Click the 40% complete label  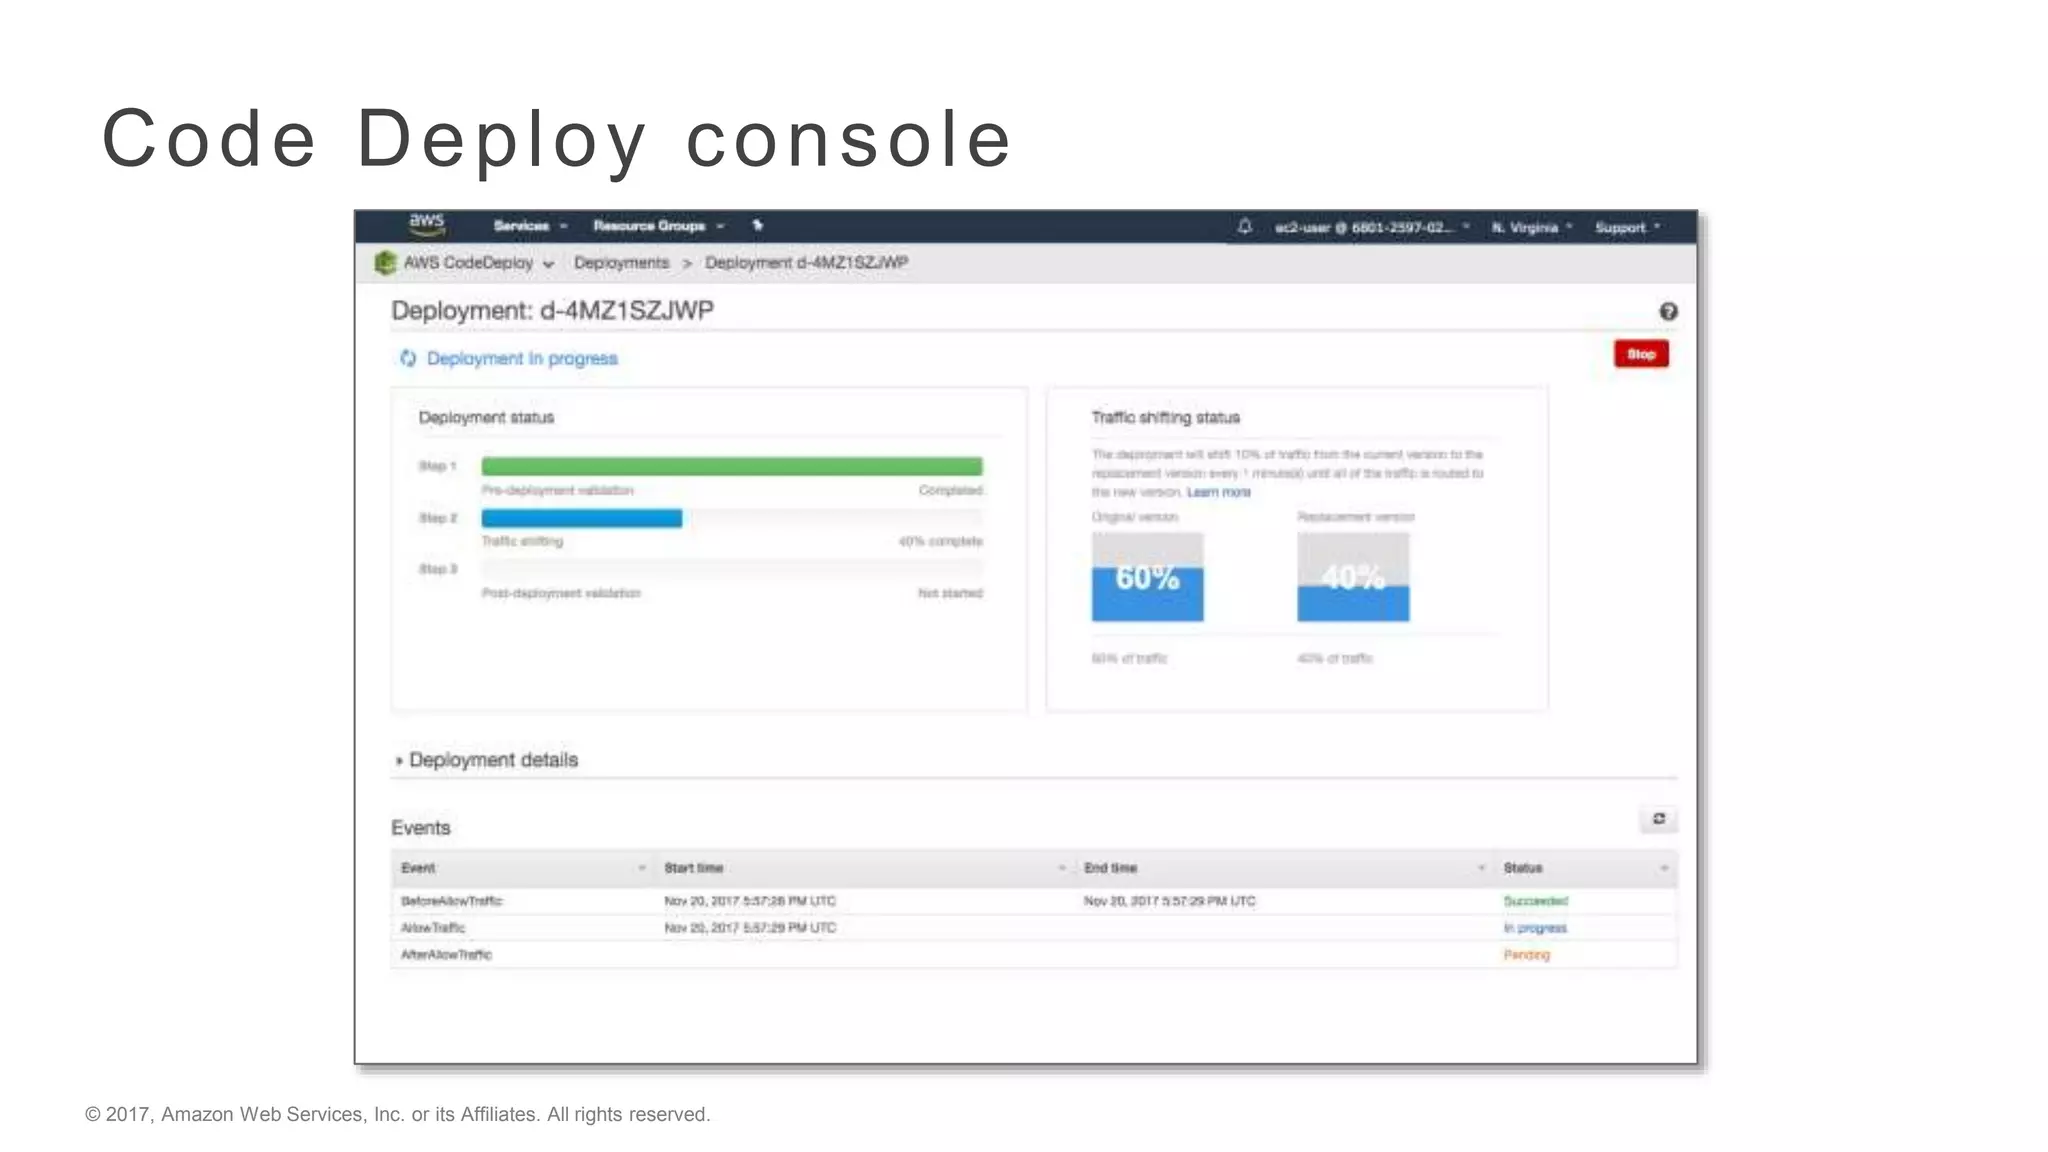pyautogui.click(x=940, y=542)
